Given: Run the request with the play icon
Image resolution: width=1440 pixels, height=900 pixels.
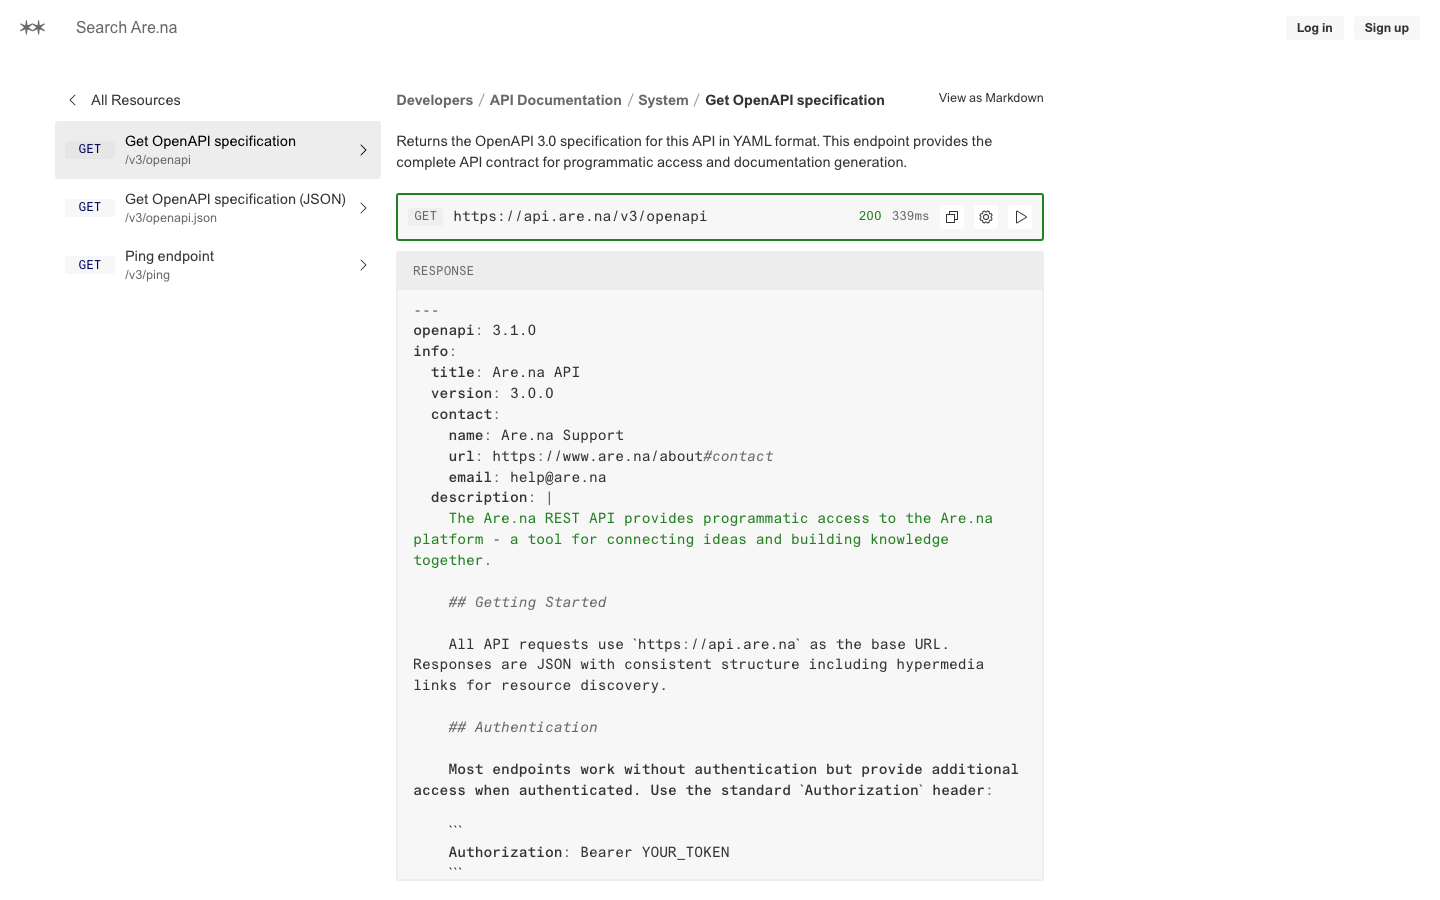Looking at the screenshot, I should [1020, 217].
